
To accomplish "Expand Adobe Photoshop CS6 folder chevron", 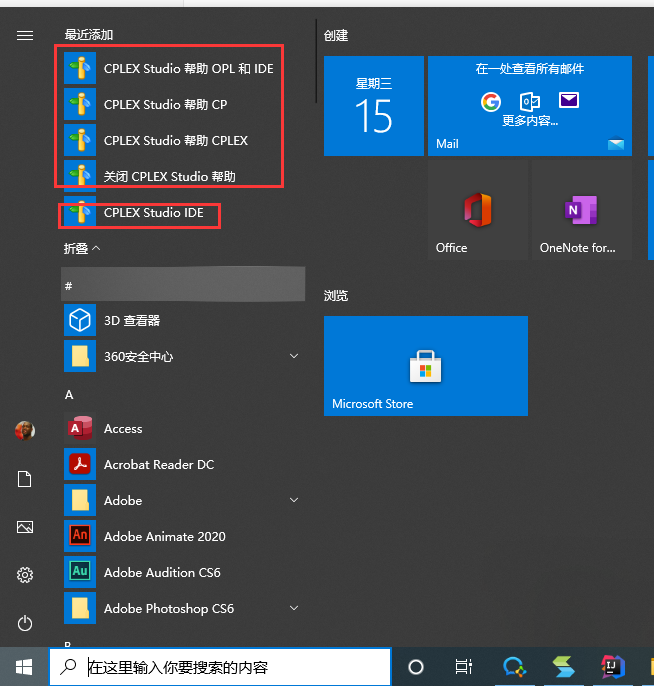I will tap(294, 608).
